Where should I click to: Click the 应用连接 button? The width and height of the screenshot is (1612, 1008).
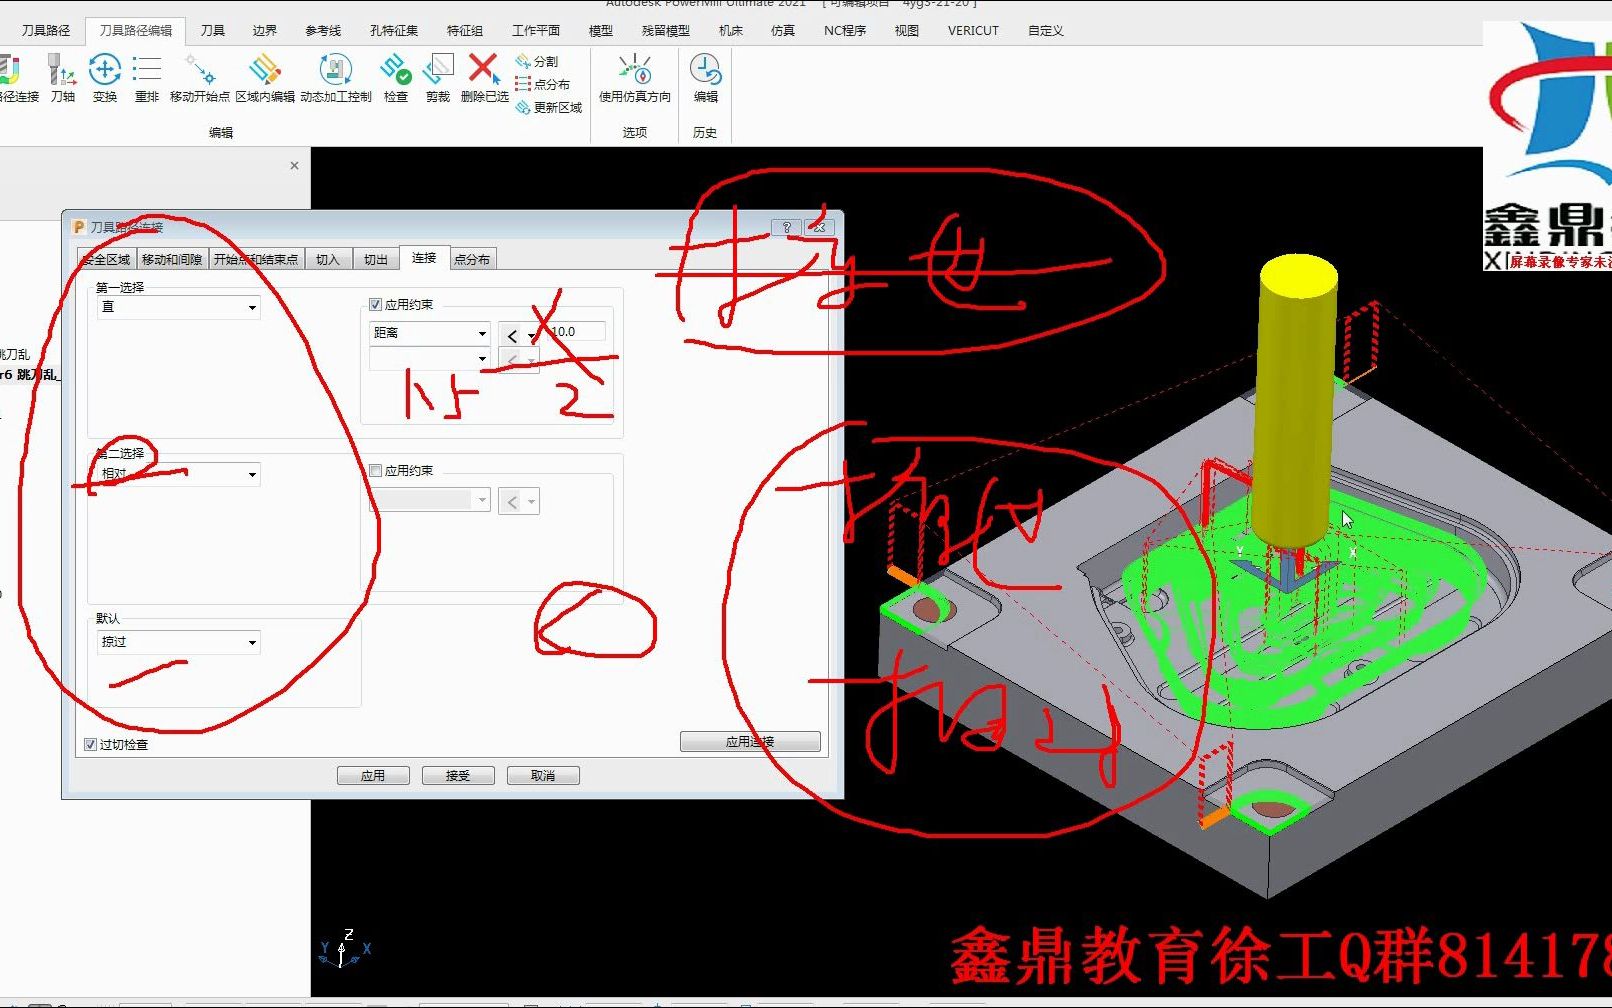click(750, 742)
